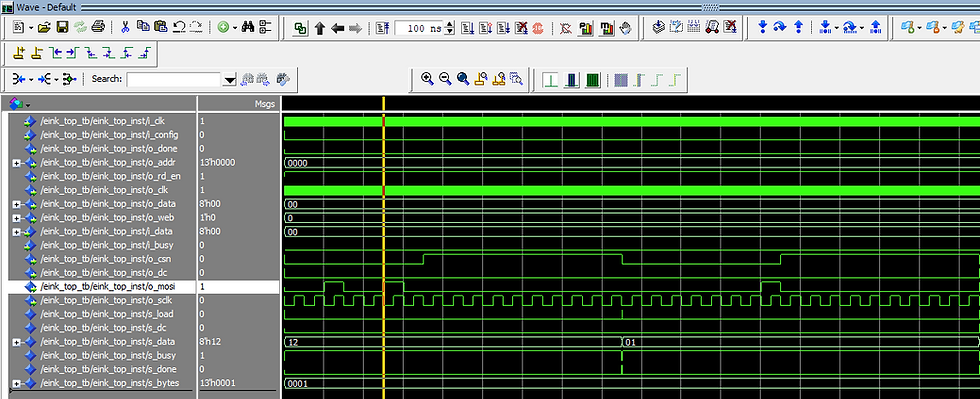
Task: Expand the o_addr signal bus
Action: pos(16,163)
